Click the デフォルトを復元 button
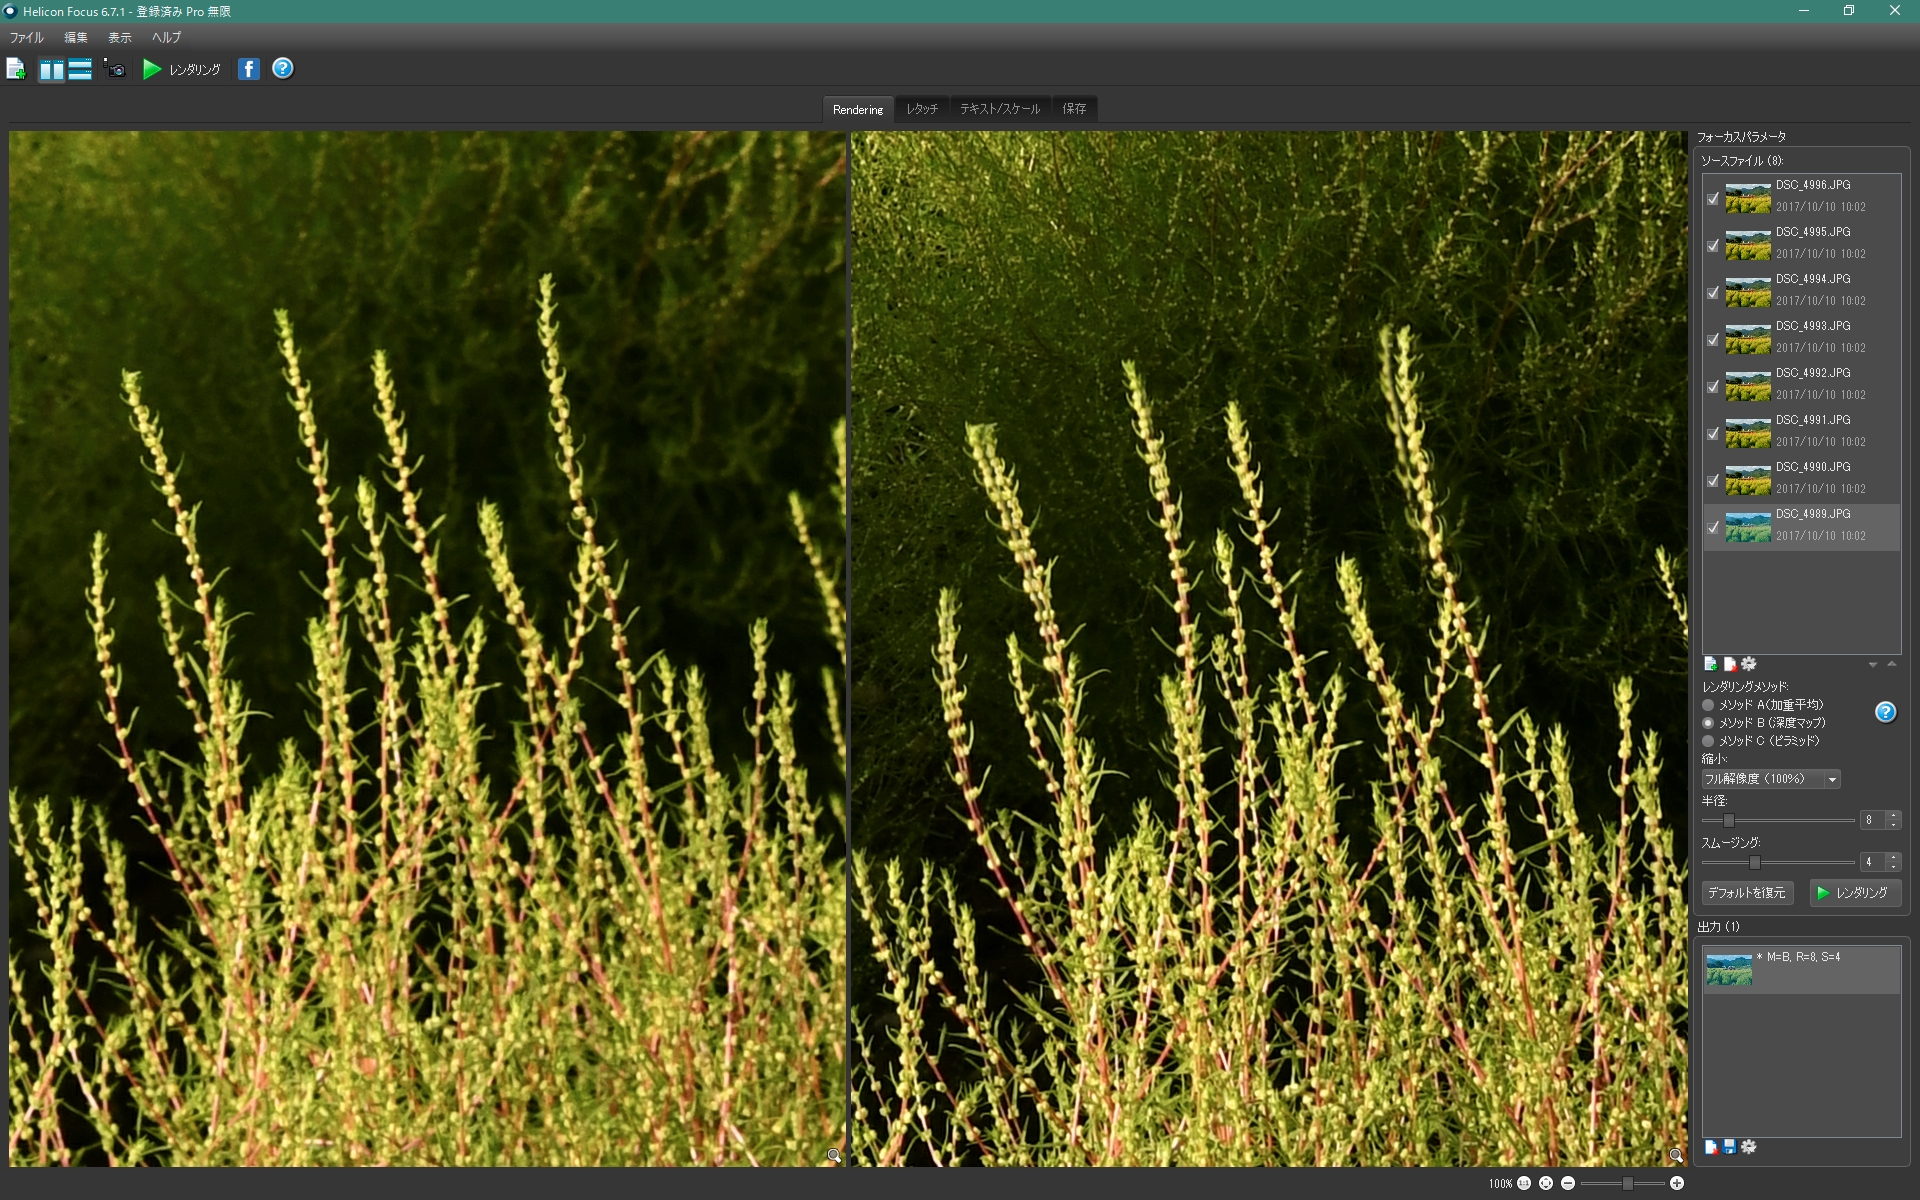The image size is (1920, 1200). 1746,893
